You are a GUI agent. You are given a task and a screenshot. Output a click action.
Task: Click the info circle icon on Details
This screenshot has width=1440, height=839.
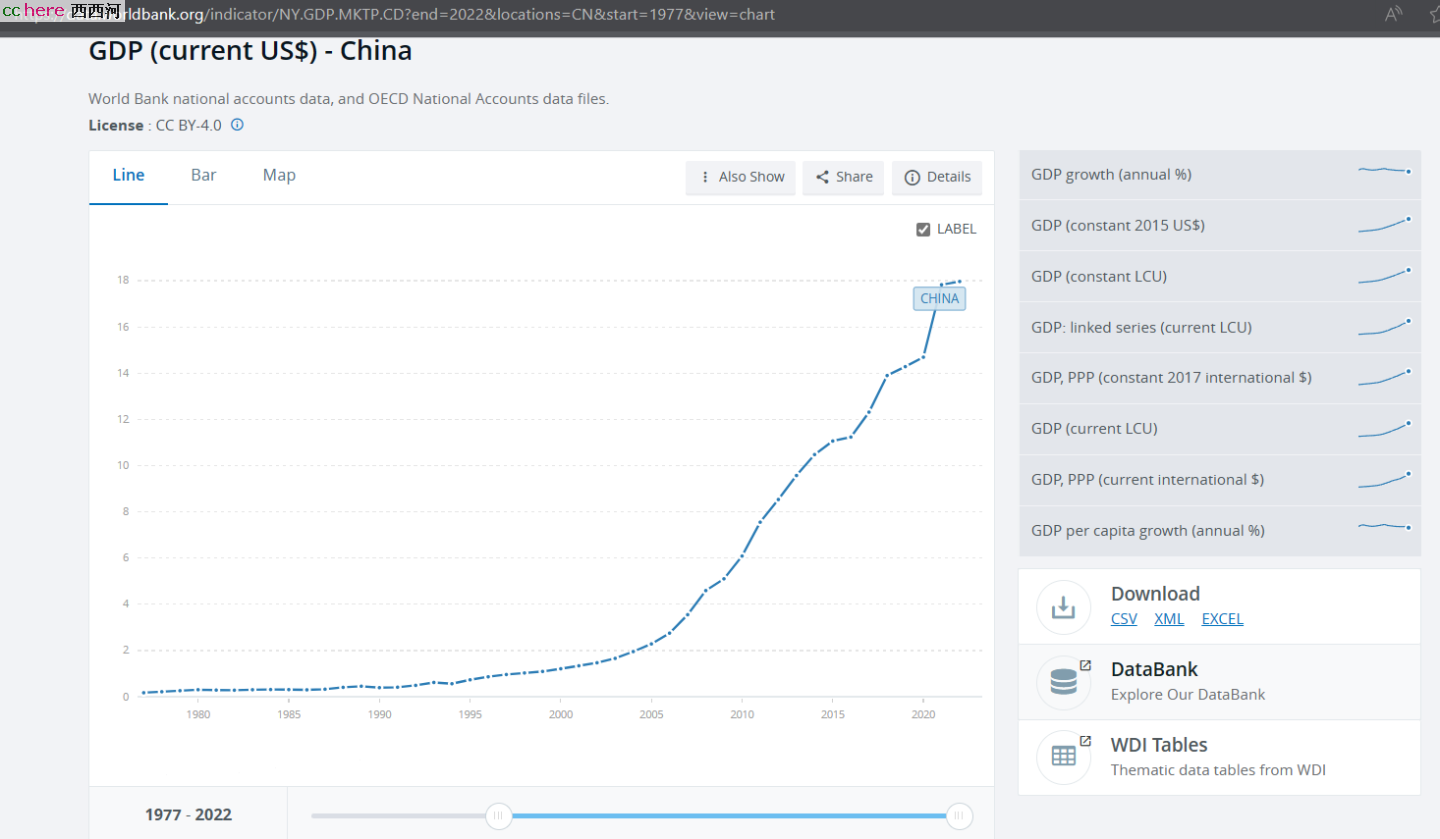coord(912,177)
